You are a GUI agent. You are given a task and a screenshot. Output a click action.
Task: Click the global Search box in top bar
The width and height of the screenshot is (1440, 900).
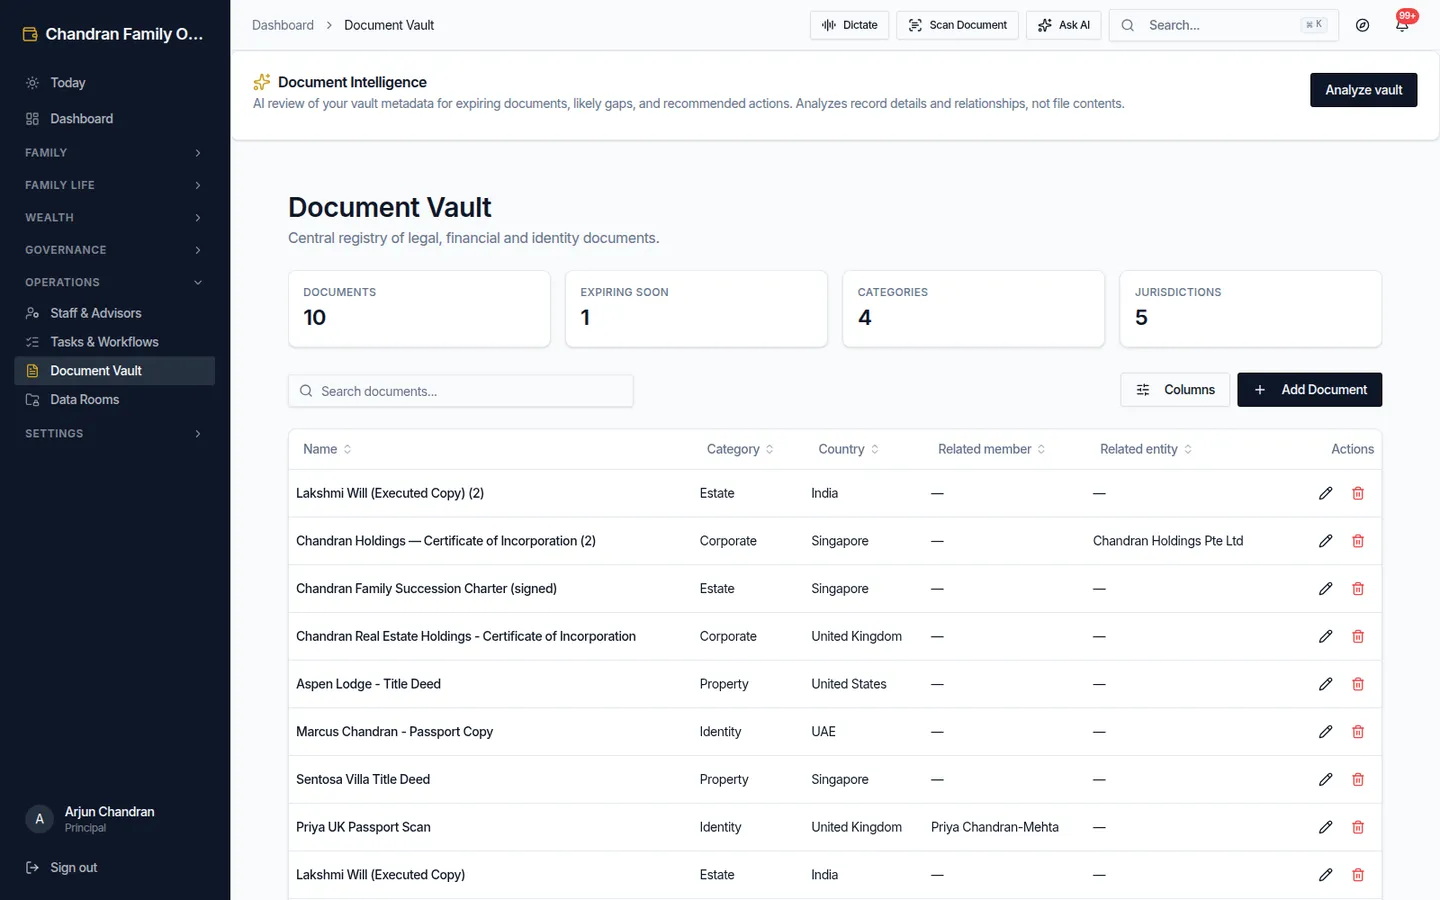tap(1223, 25)
